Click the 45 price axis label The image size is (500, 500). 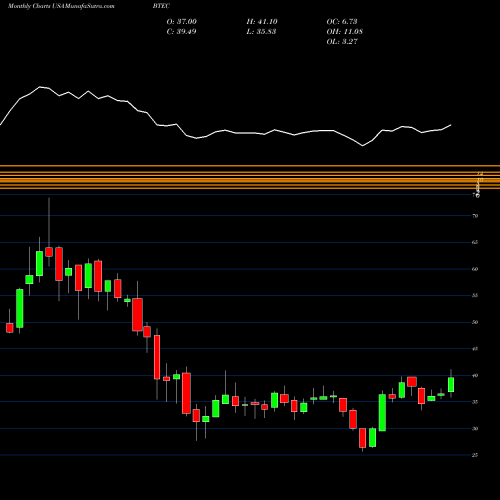pos(475,349)
